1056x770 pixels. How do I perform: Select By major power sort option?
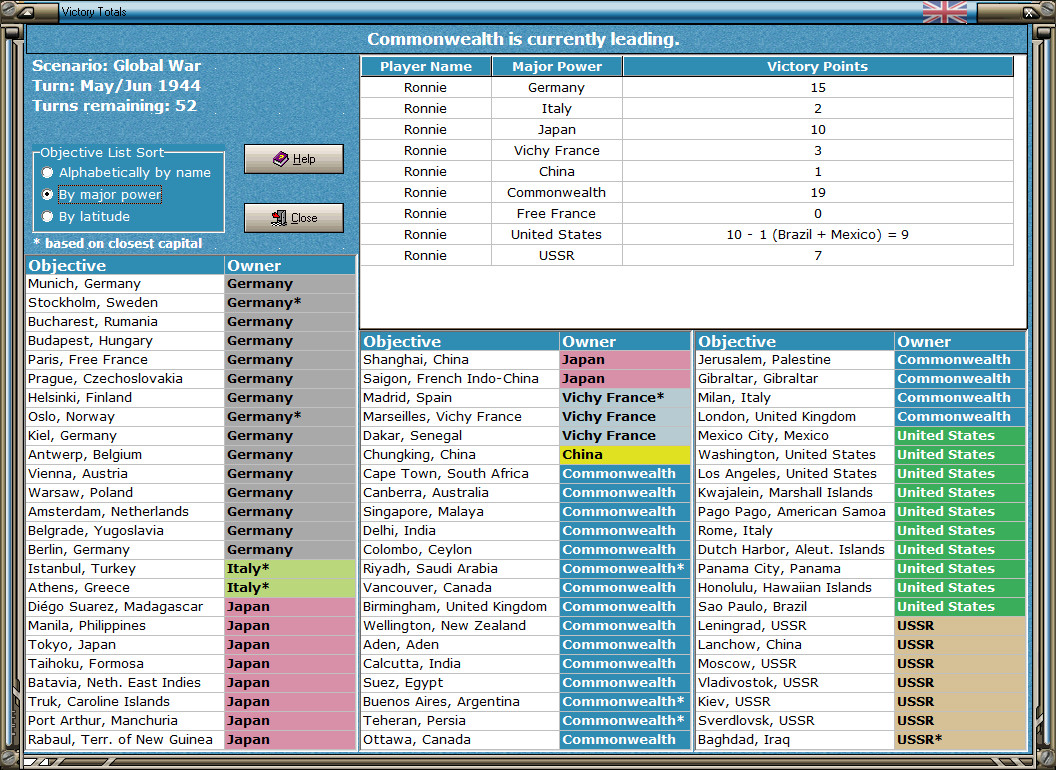(x=102, y=195)
